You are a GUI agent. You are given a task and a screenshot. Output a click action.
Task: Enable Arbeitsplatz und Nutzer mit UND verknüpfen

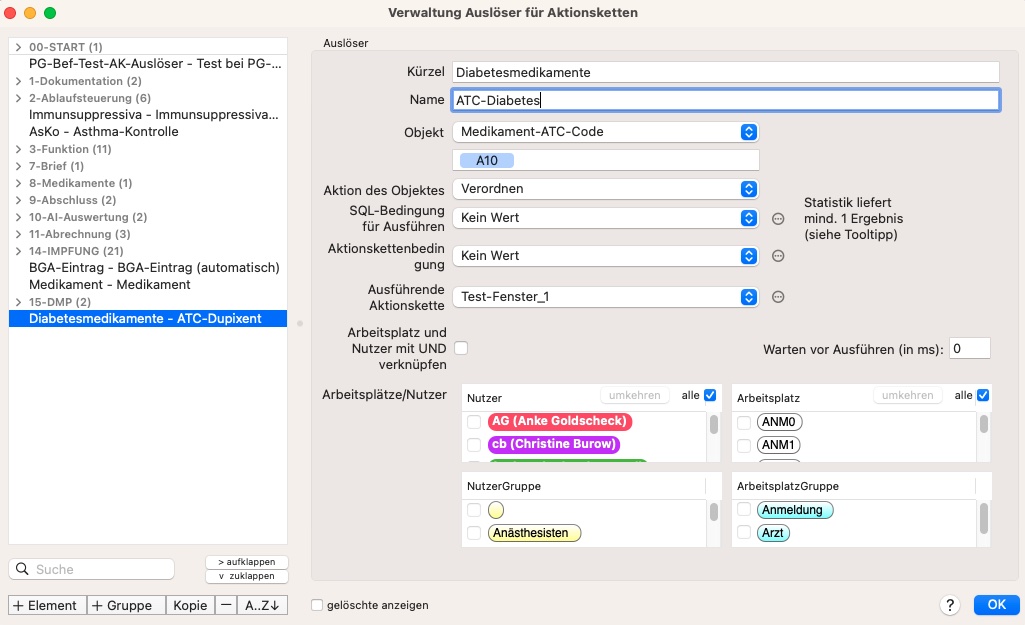[x=461, y=348]
